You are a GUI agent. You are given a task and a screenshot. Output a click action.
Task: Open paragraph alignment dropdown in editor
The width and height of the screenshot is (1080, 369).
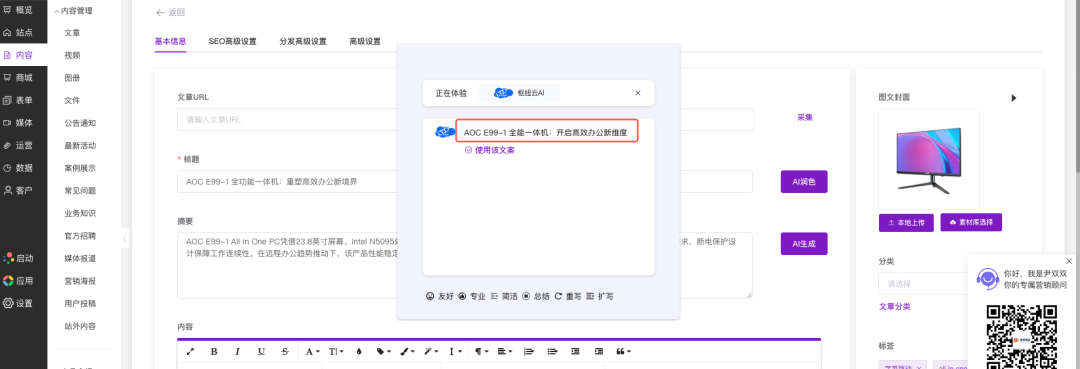[505, 351]
